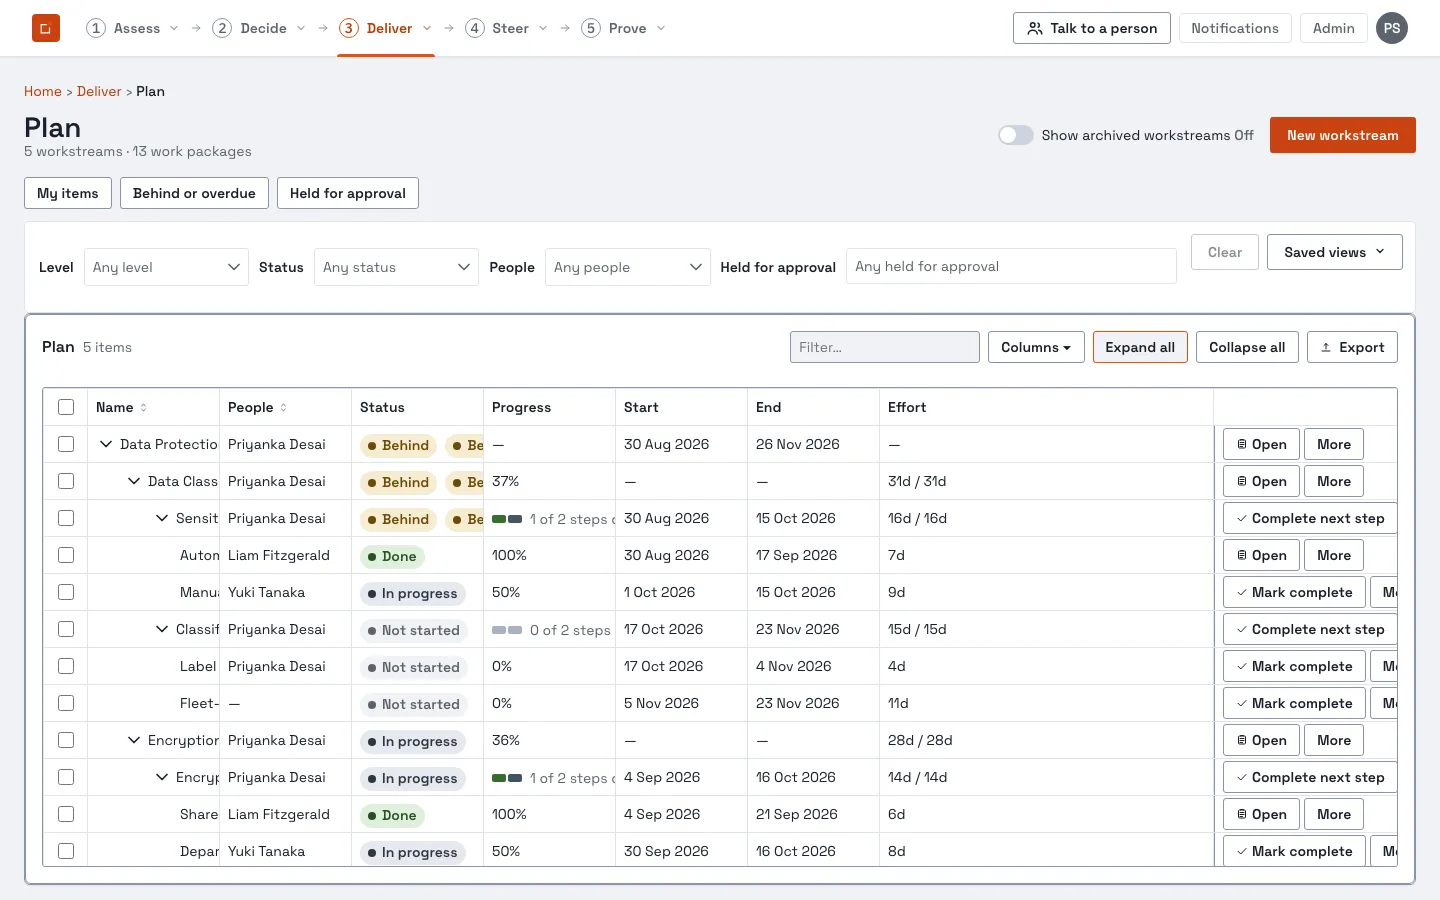Open the Saved views dropdown

tap(1334, 252)
